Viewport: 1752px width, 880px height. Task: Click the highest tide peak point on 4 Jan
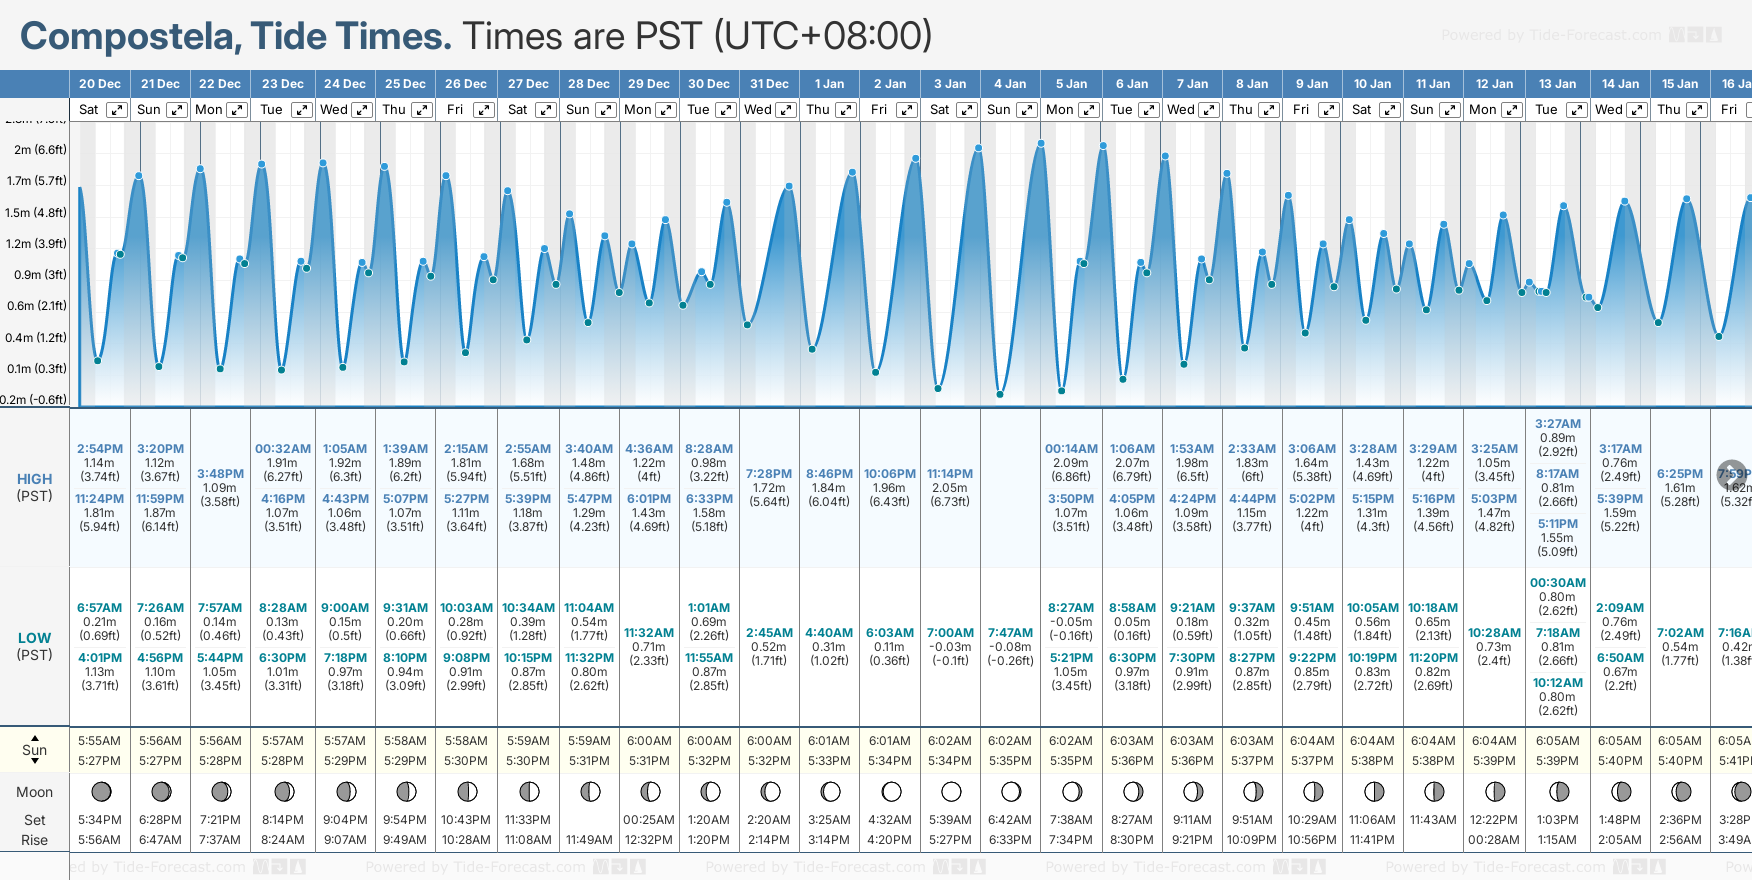[x=1041, y=144]
